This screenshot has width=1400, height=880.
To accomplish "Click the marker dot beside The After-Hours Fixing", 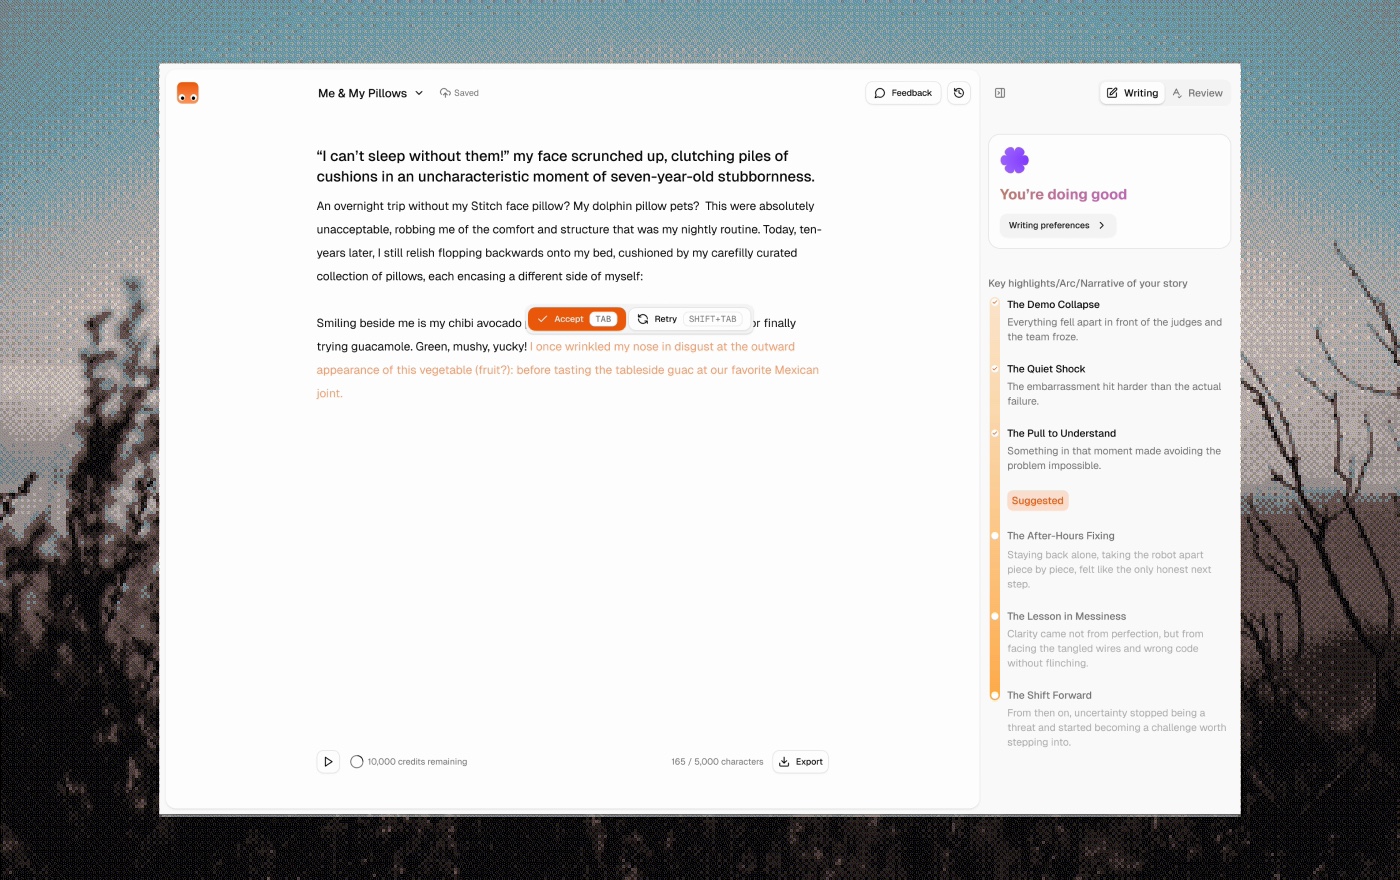I will (x=995, y=536).
